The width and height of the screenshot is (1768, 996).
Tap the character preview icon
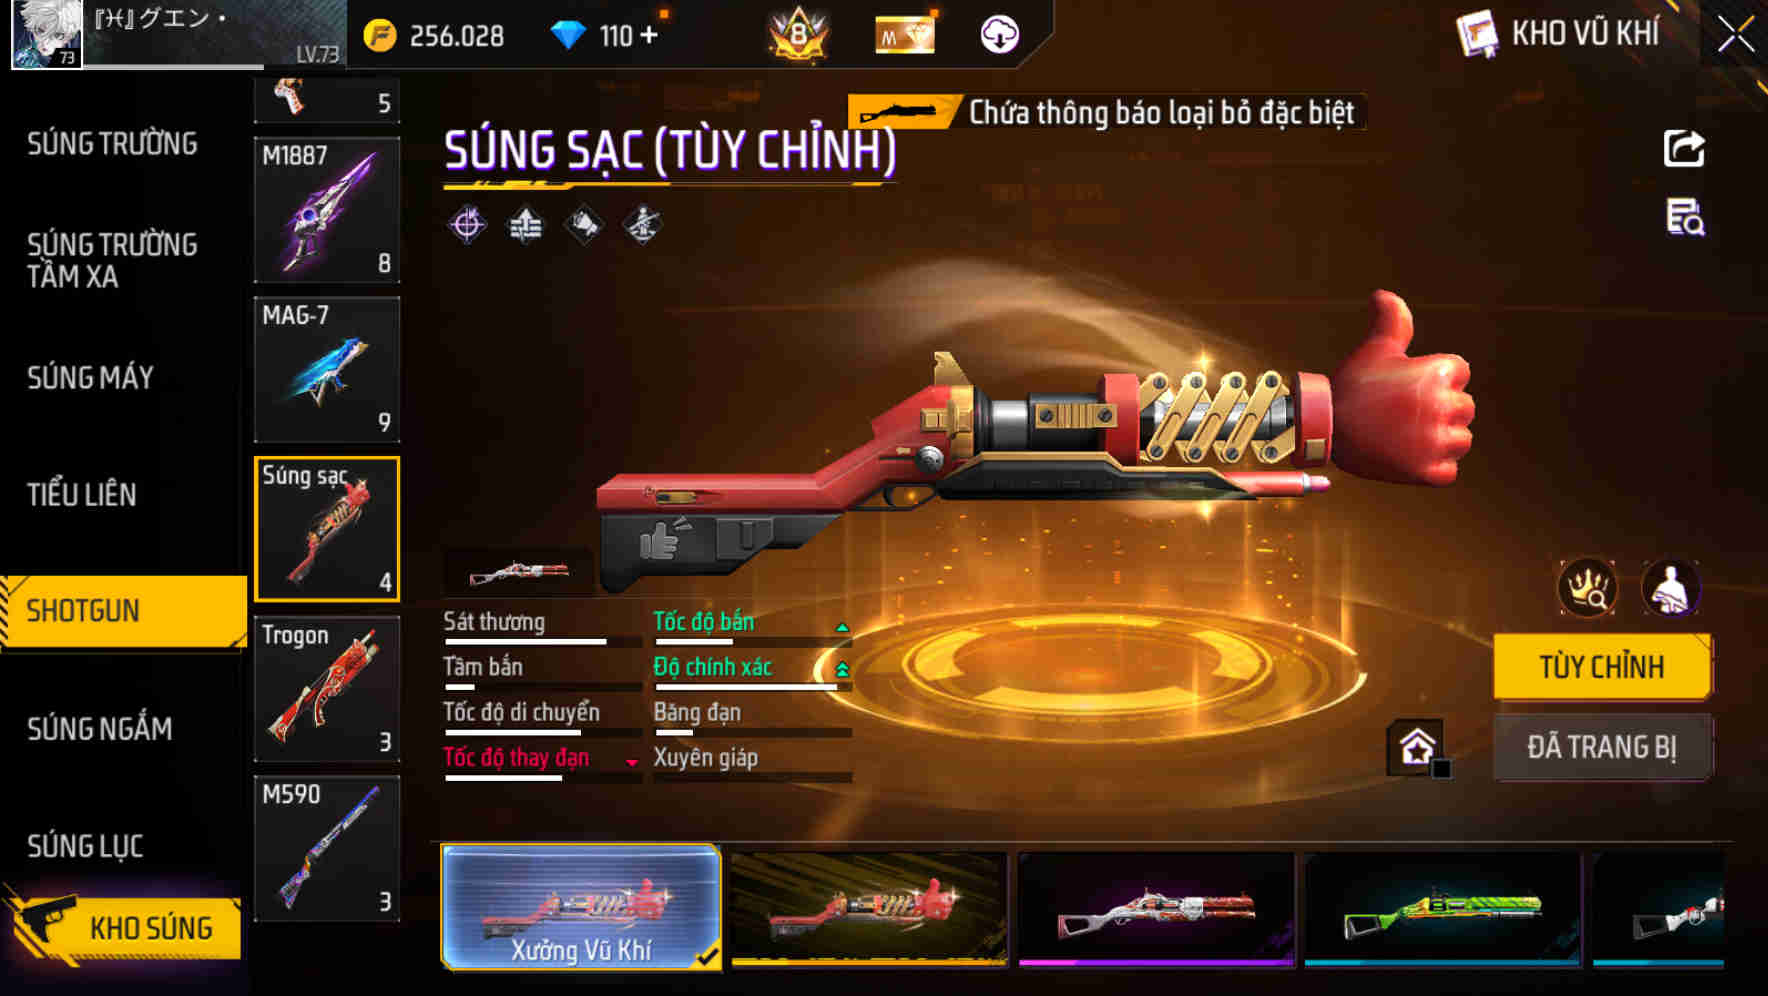click(1670, 588)
